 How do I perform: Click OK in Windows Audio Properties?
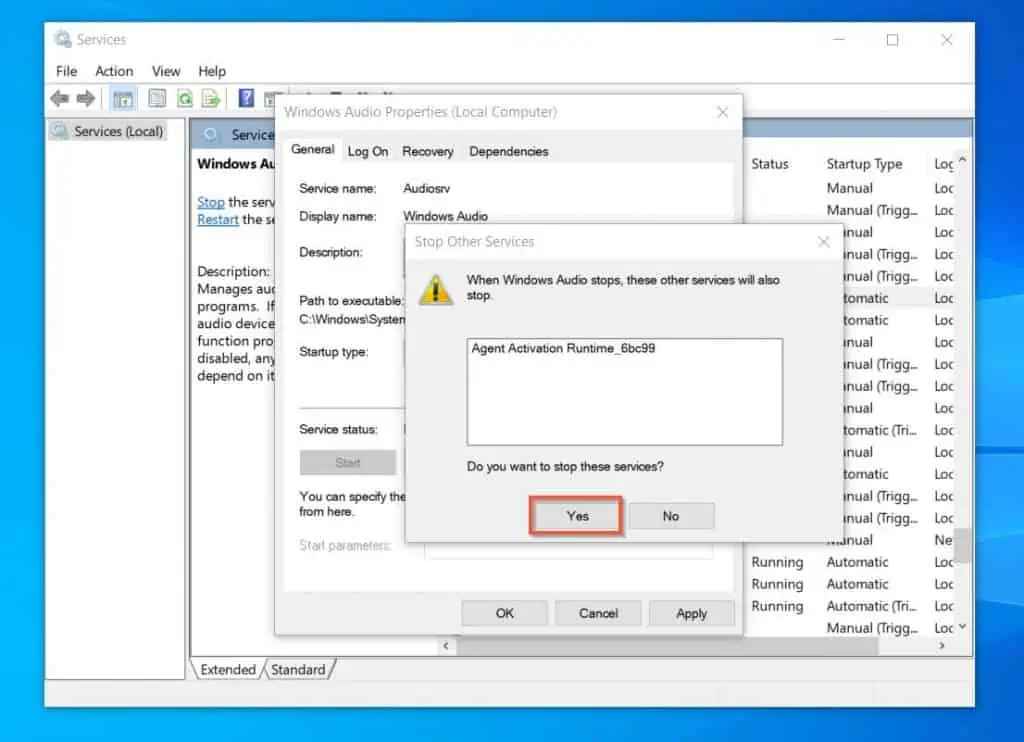click(505, 613)
